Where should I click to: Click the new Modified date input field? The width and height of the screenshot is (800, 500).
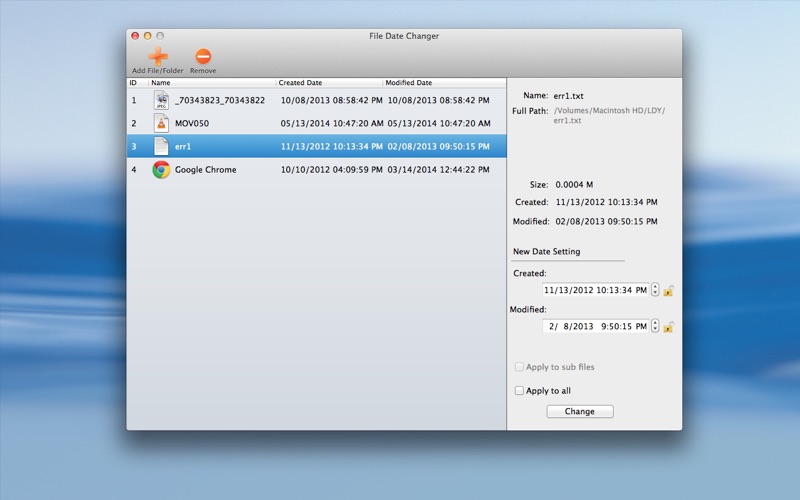595,326
